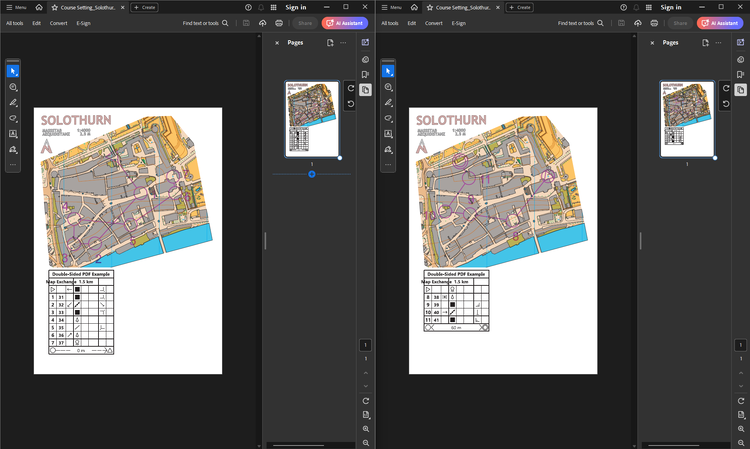This screenshot has width=750, height=449.
Task: Open Help in the left window
Action: pyautogui.click(x=248, y=7)
